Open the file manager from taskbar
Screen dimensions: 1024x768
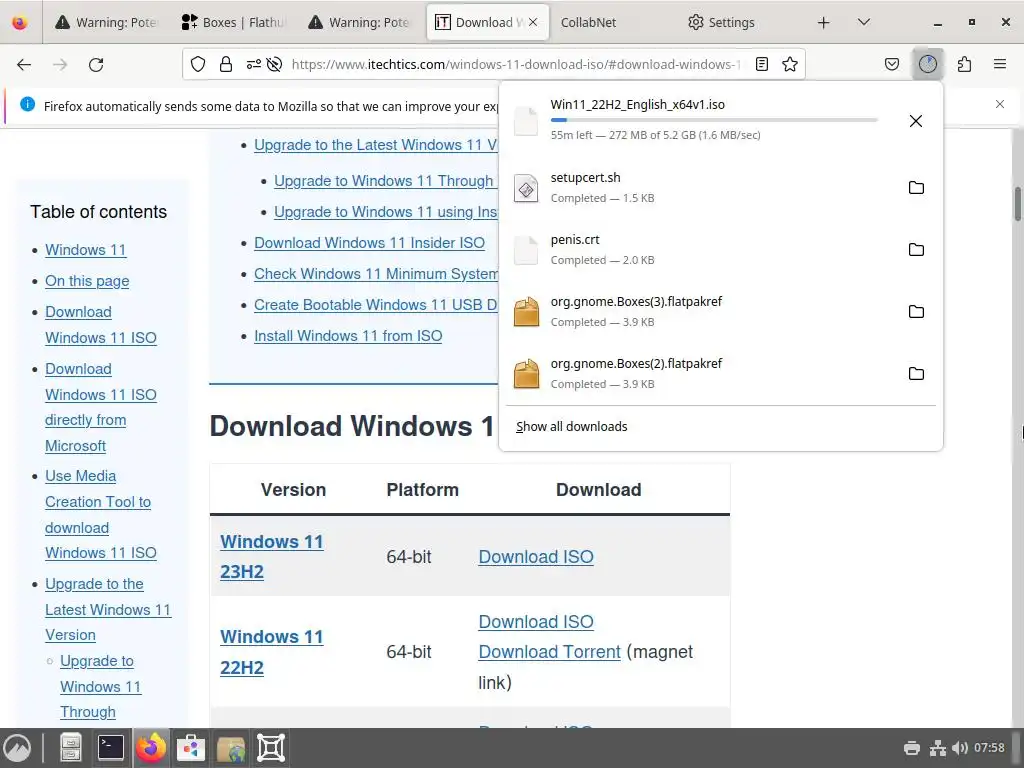(x=71, y=748)
